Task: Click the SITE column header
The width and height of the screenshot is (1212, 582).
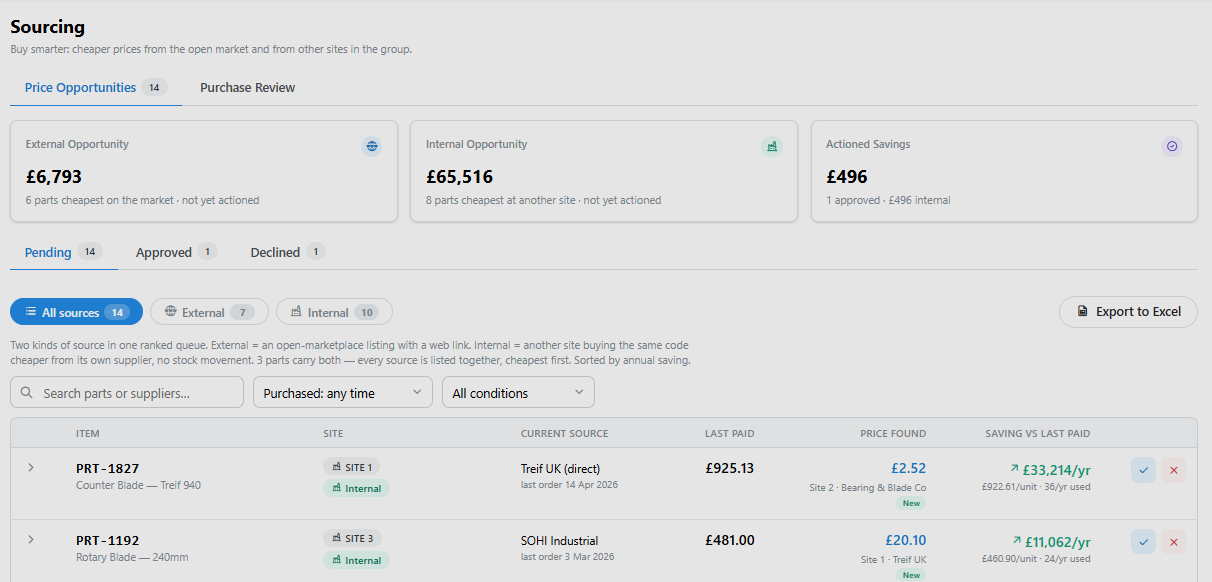Action: [333, 433]
